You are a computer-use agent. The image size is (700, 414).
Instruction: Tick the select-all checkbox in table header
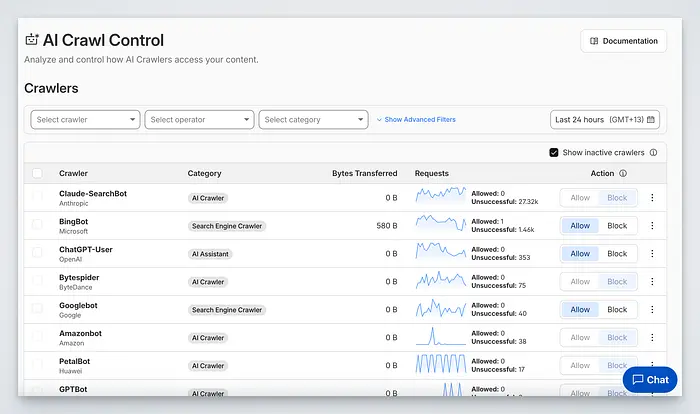pos(38,173)
